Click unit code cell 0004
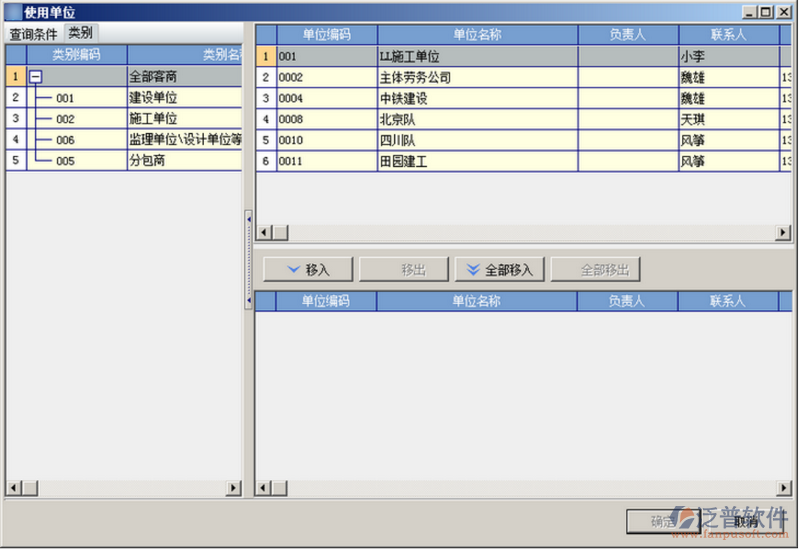This screenshot has height=550, width=799. (327, 98)
